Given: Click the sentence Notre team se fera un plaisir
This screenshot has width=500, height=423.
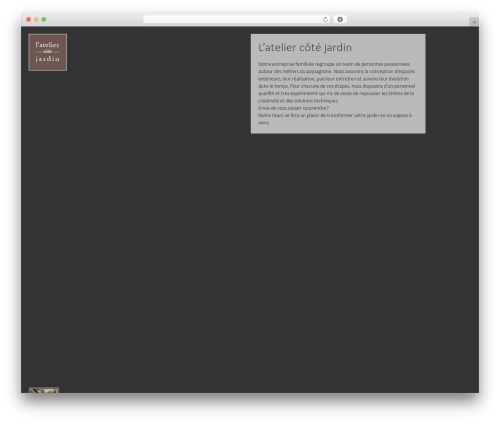Looking at the screenshot, I should point(335,119).
